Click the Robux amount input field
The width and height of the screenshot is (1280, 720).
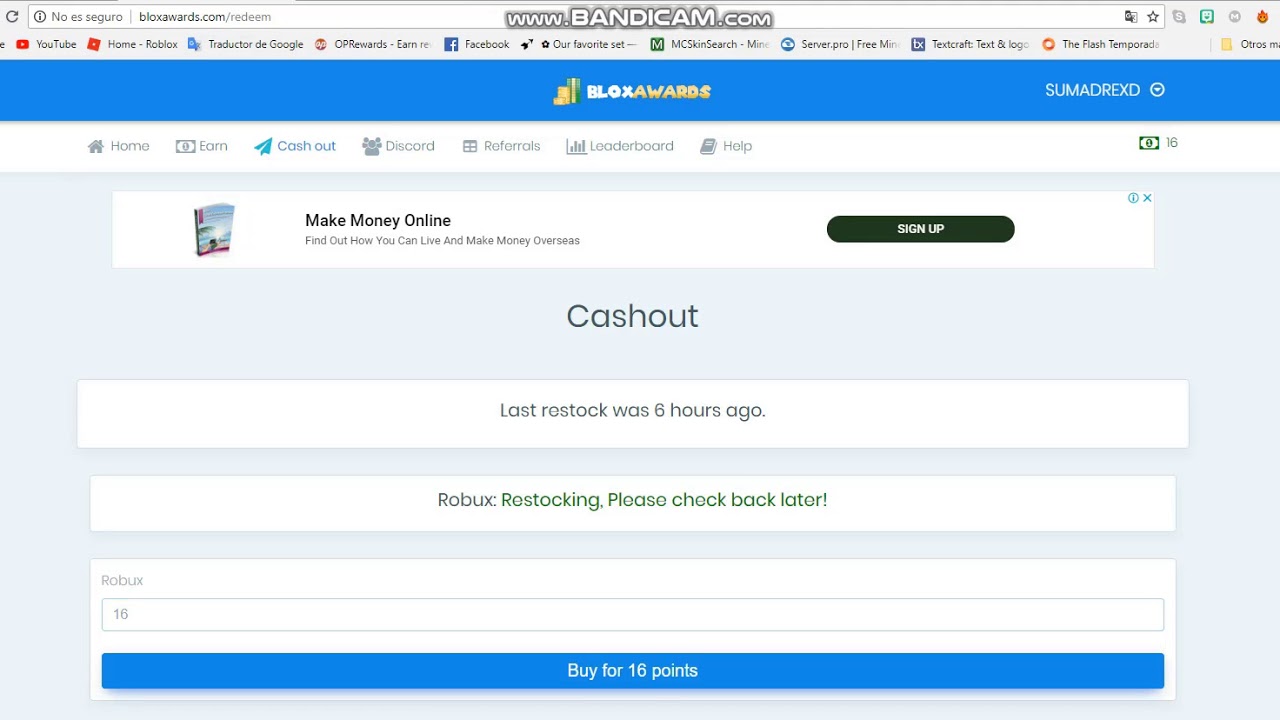633,614
